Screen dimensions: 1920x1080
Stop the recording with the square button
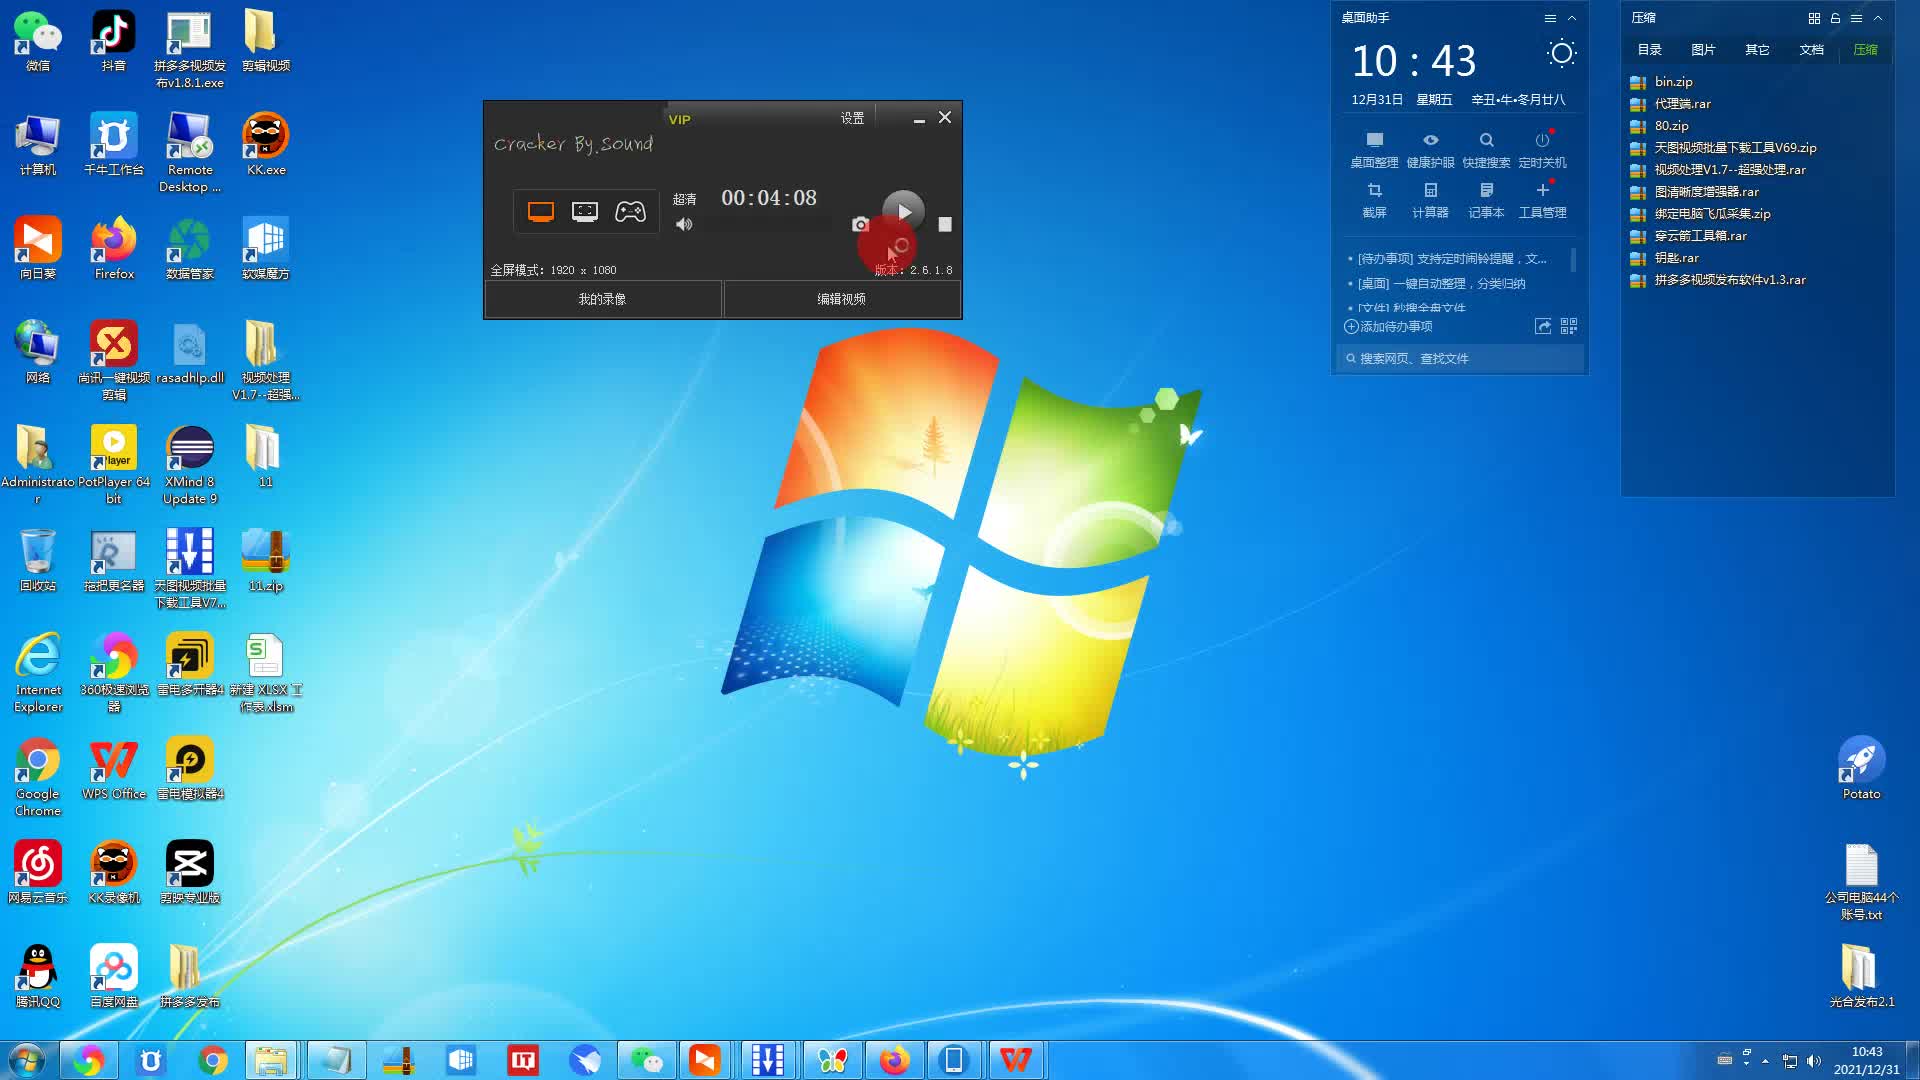945,225
